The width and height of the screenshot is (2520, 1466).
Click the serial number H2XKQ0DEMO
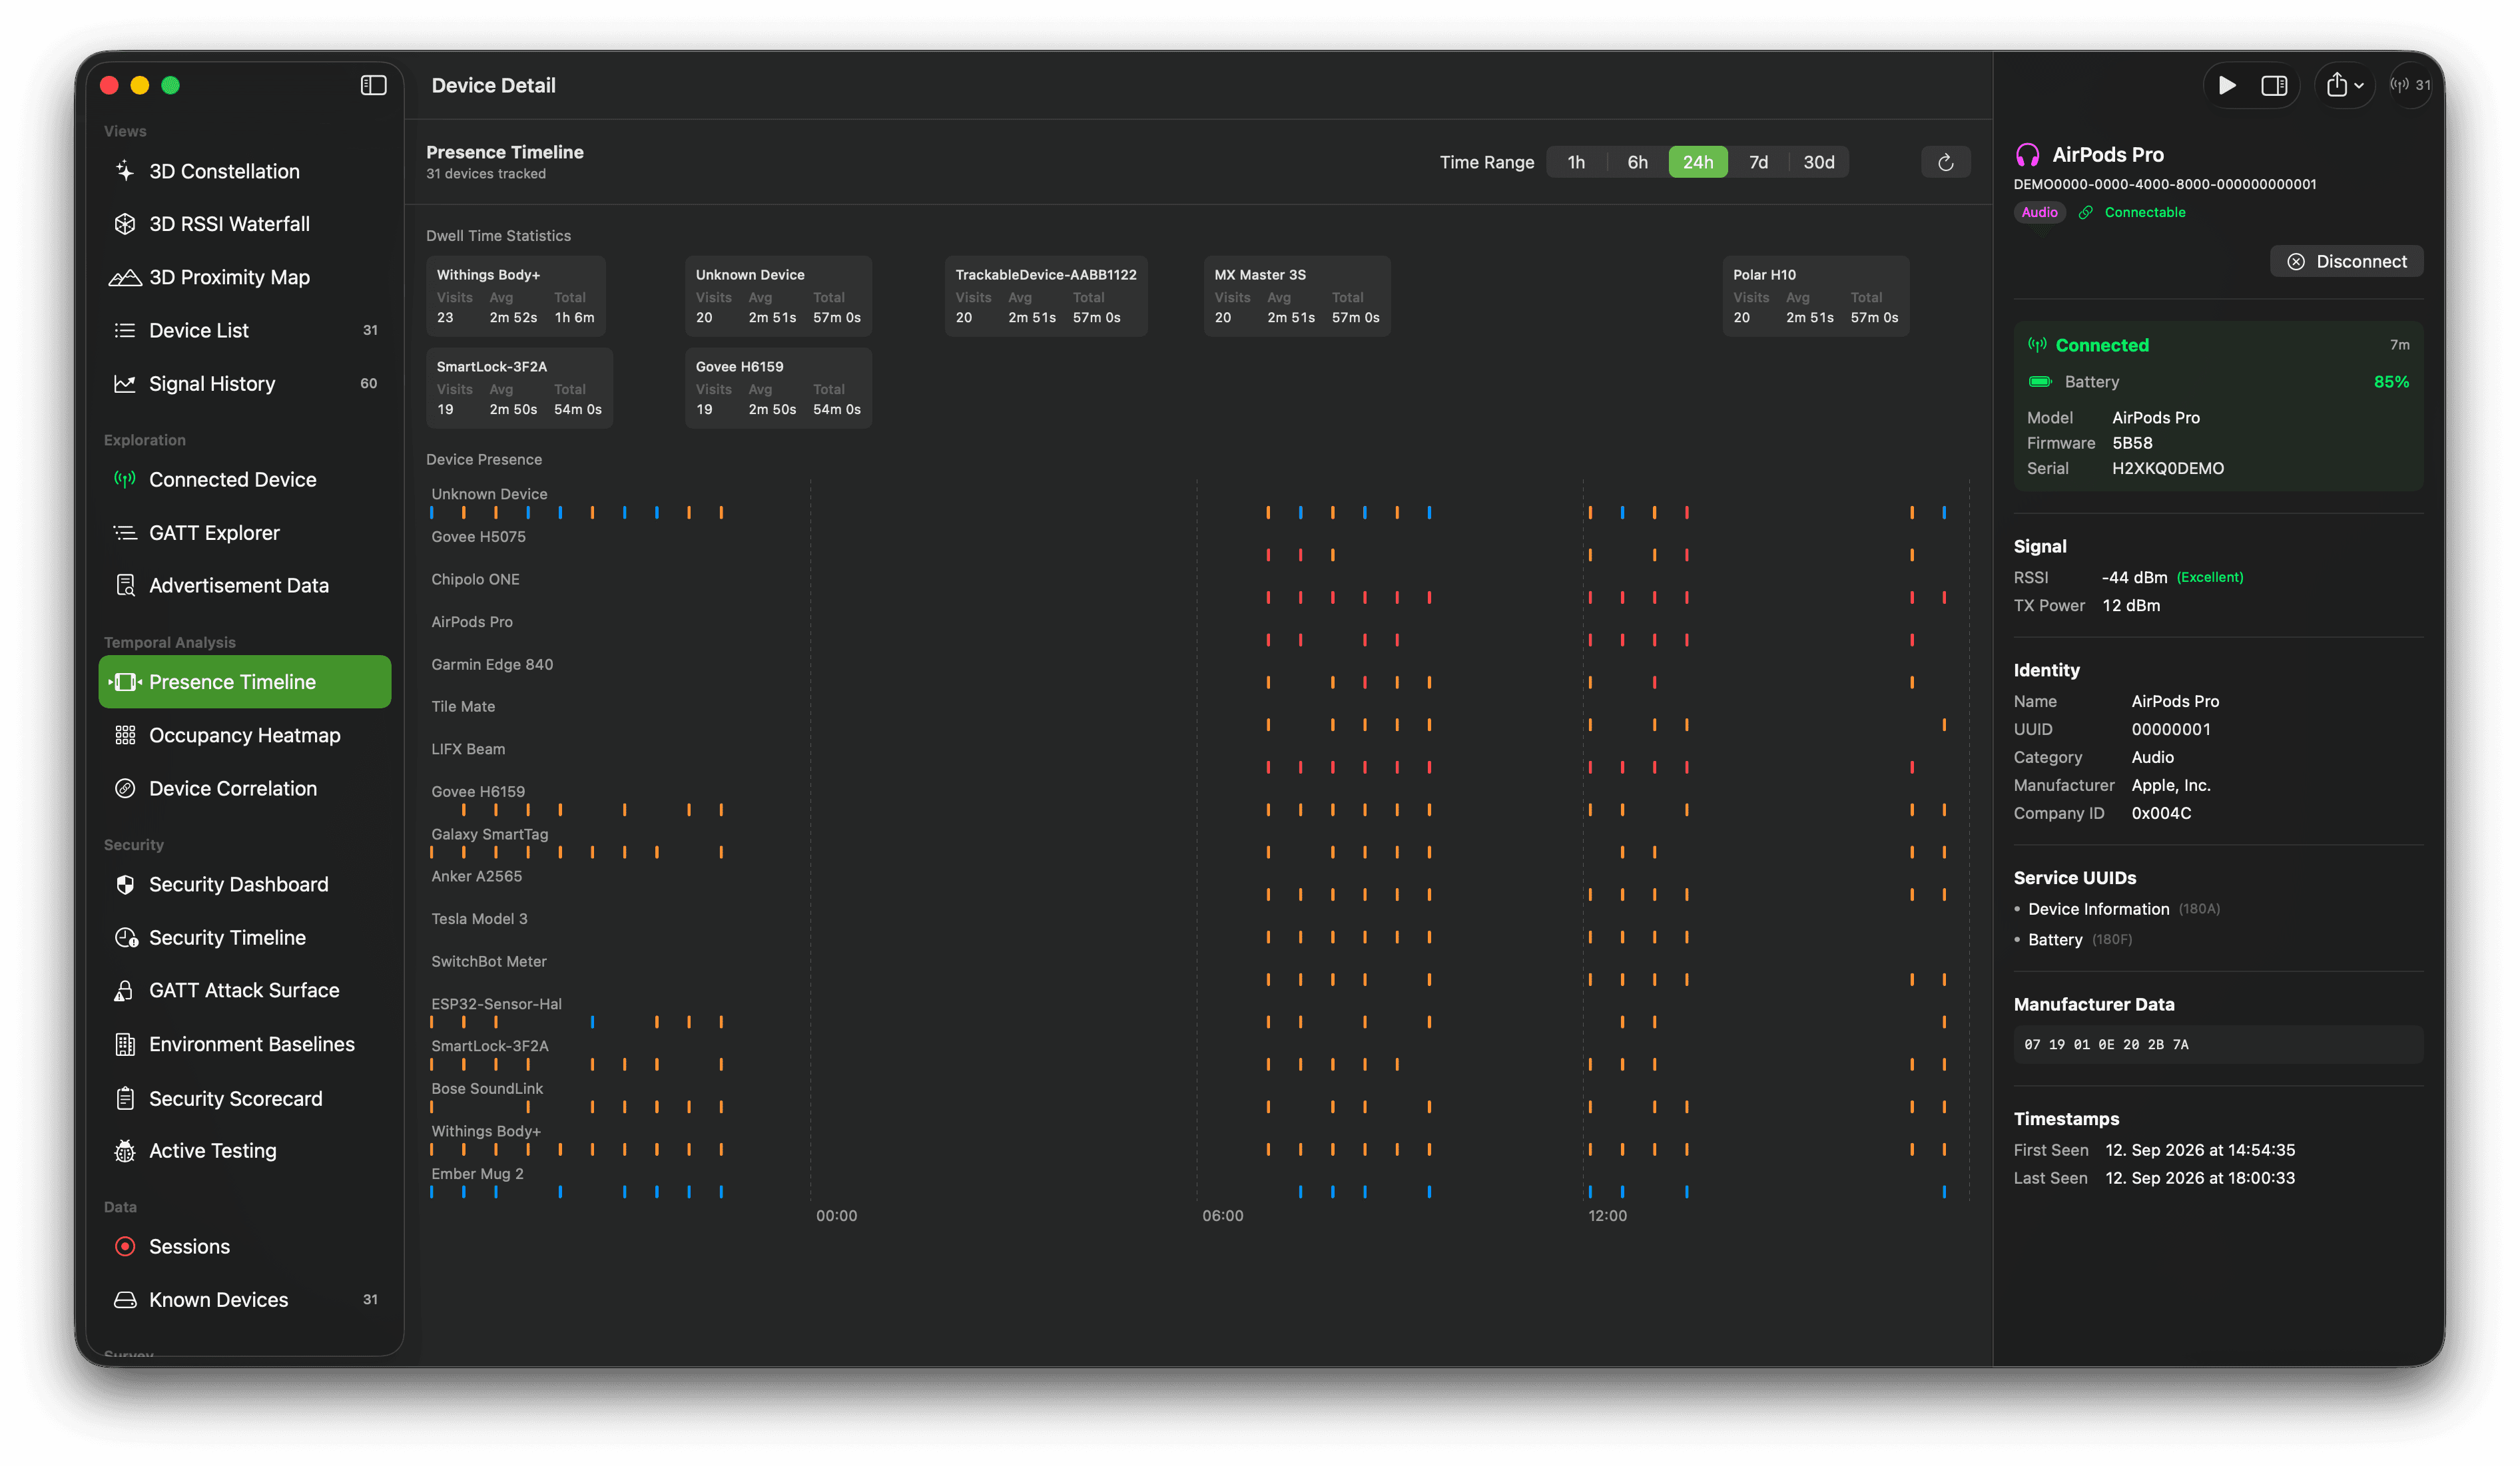click(2167, 468)
